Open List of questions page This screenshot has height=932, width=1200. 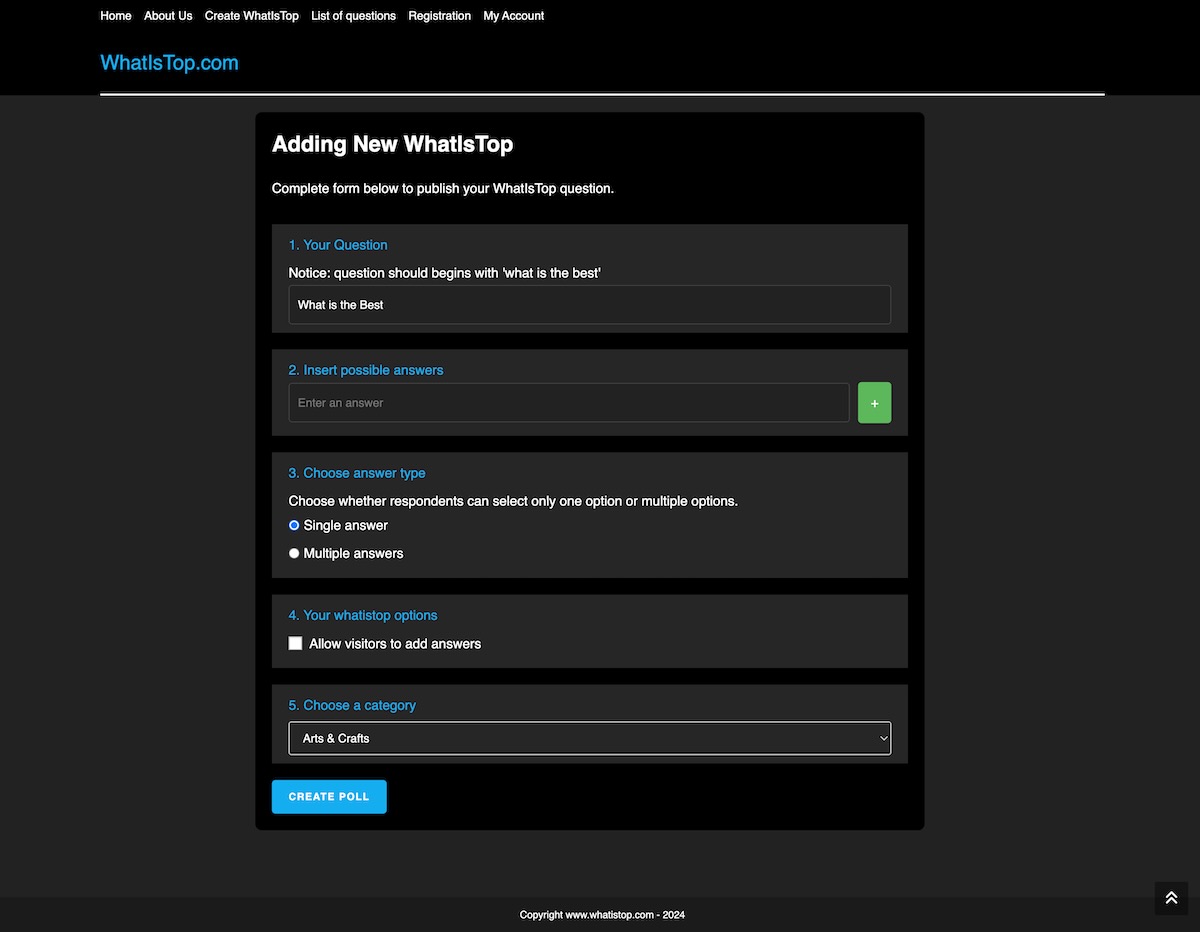pyautogui.click(x=353, y=16)
